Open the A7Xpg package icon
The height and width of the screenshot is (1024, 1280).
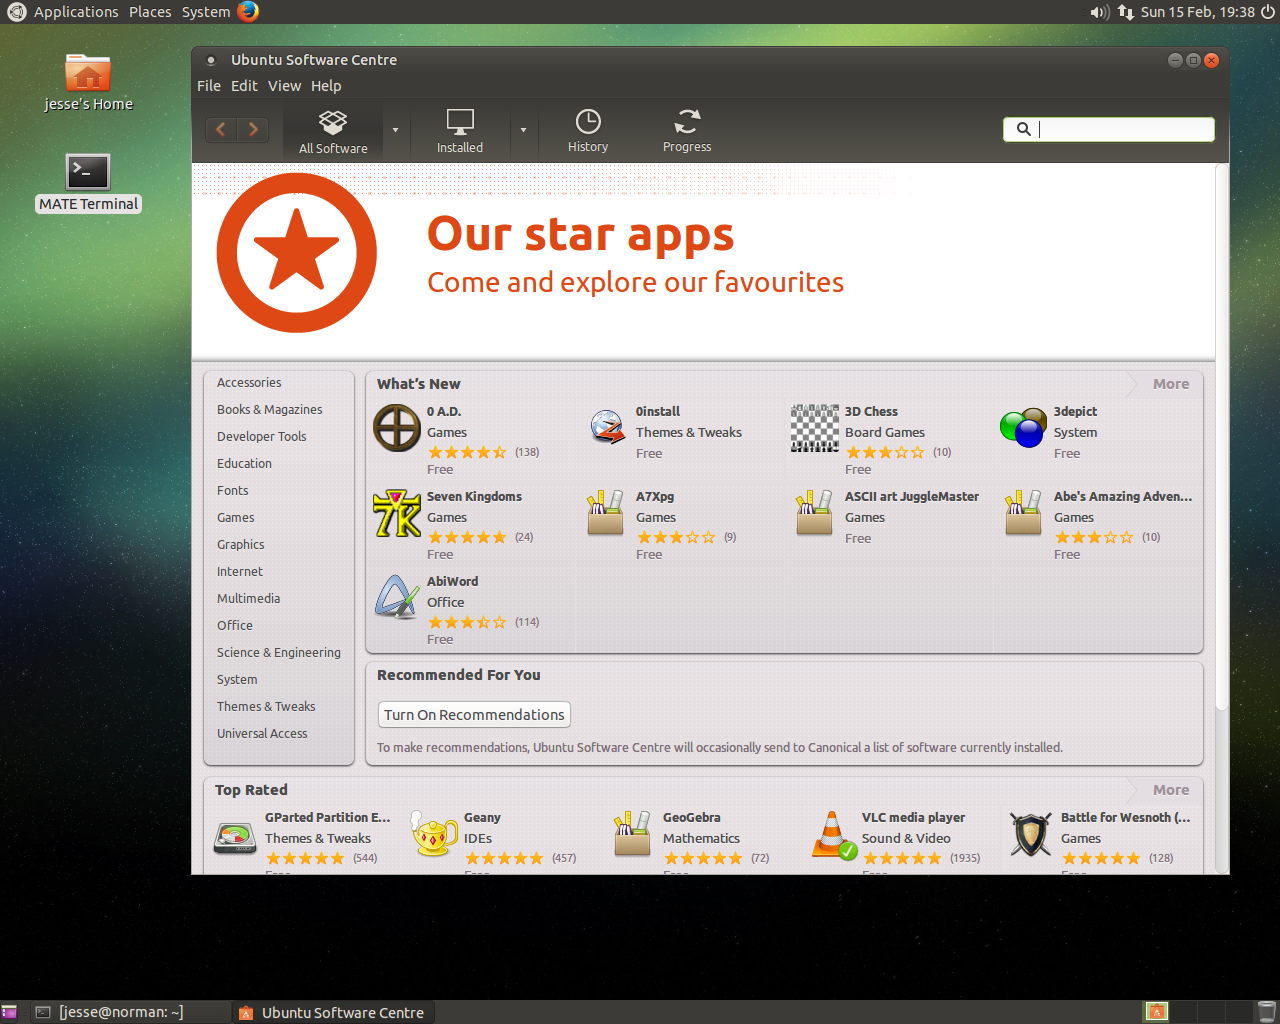pyautogui.click(x=606, y=513)
